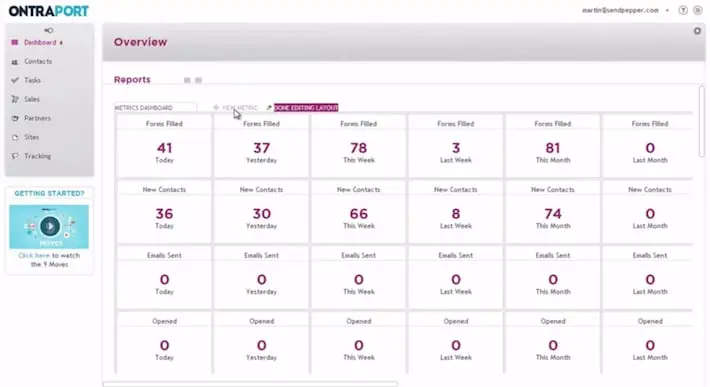This screenshot has width=710, height=387.
Task: Click the Partners icon in sidebar
Action: [14, 118]
